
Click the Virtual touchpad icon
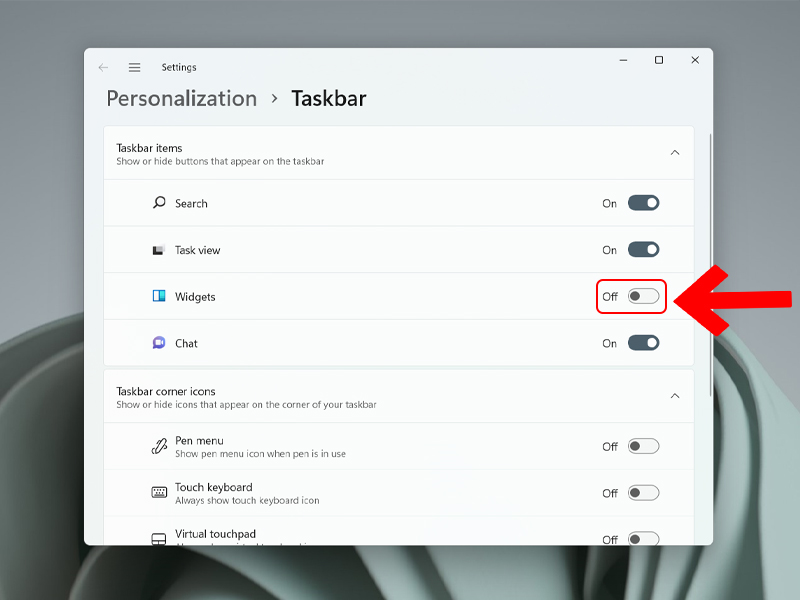[x=159, y=538]
